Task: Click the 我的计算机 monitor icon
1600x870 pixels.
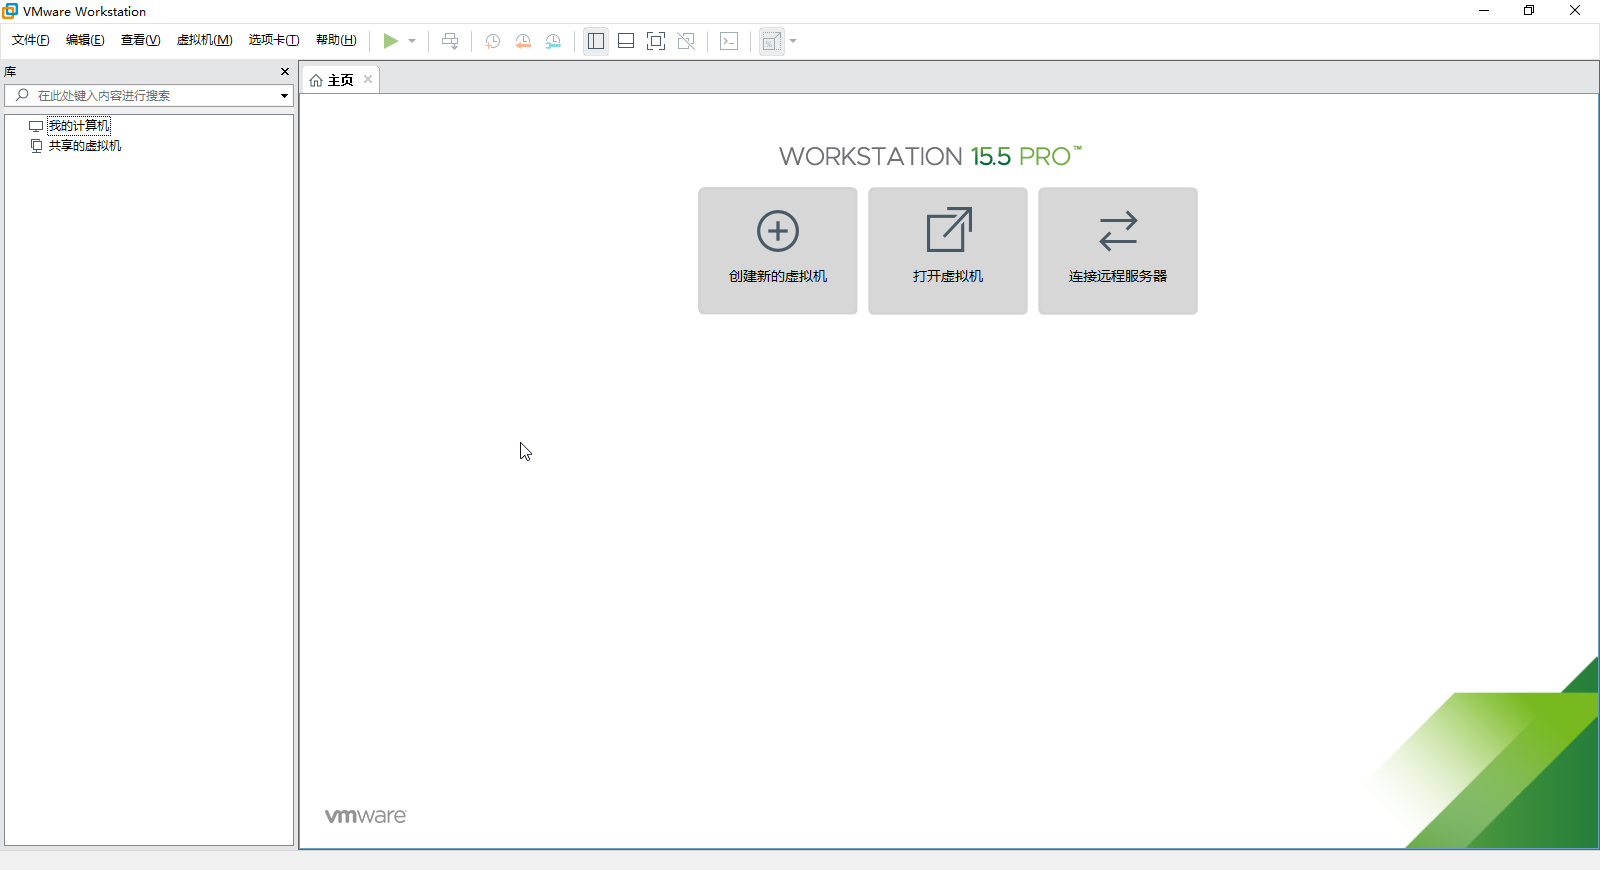Action: click(x=36, y=126)
